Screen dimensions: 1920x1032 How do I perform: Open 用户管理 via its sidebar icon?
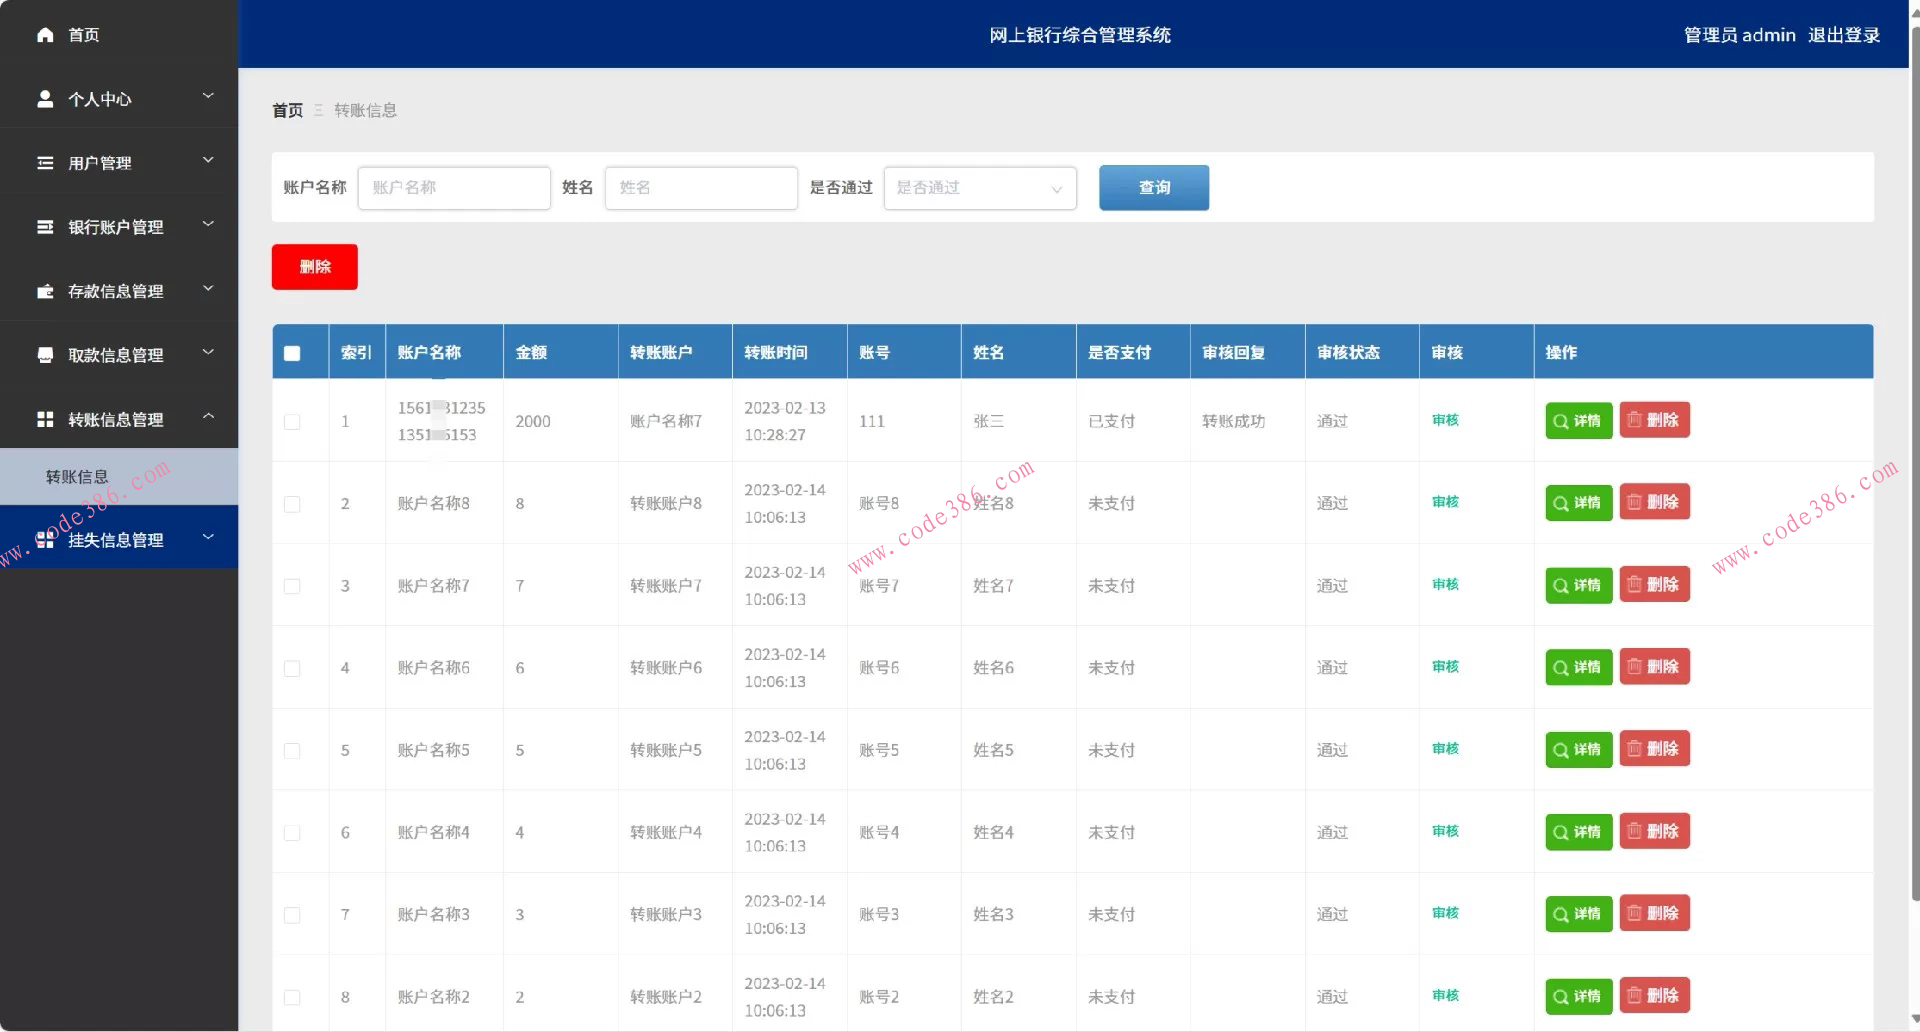pos(45,162)
